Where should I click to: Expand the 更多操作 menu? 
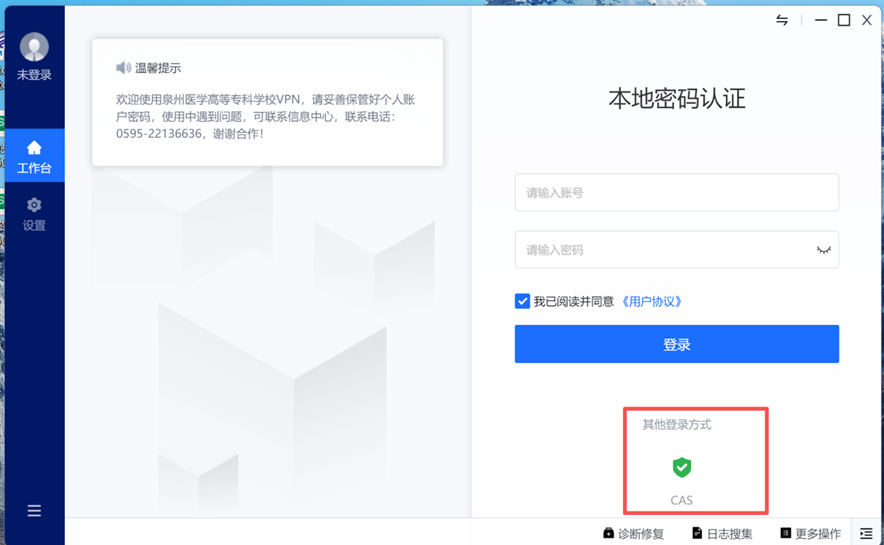(x=810, y=533)
